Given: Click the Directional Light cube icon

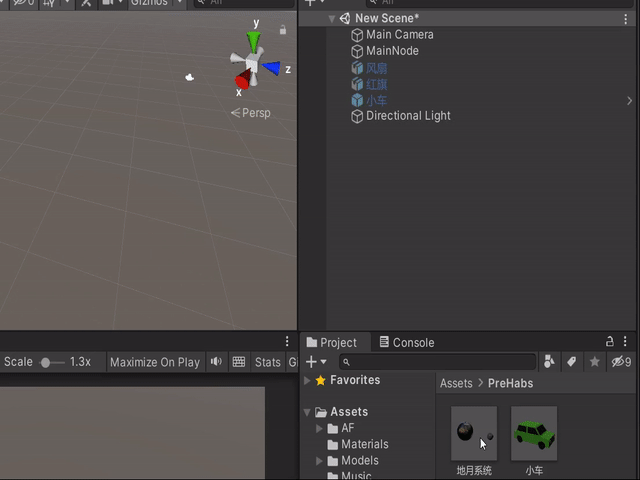Looking at the screenshot, I should coord(357,116).
